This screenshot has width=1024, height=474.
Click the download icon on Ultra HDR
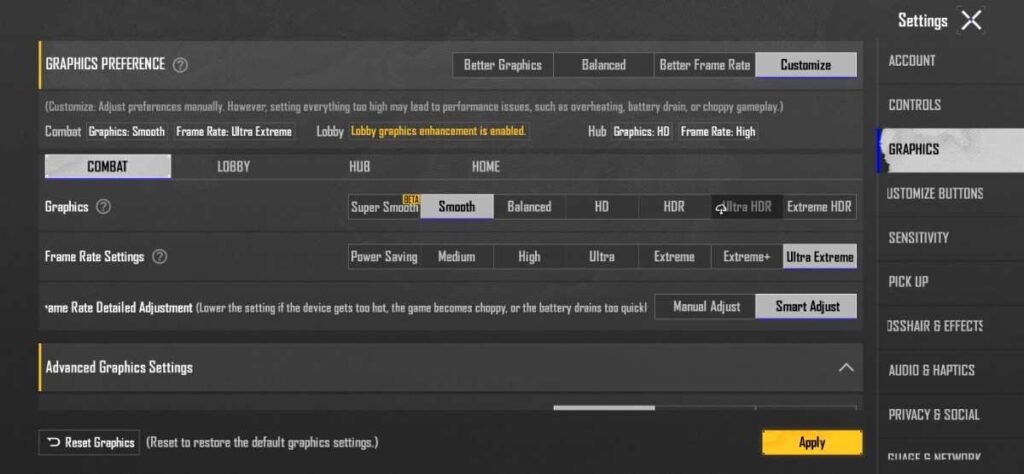point(720,208)
